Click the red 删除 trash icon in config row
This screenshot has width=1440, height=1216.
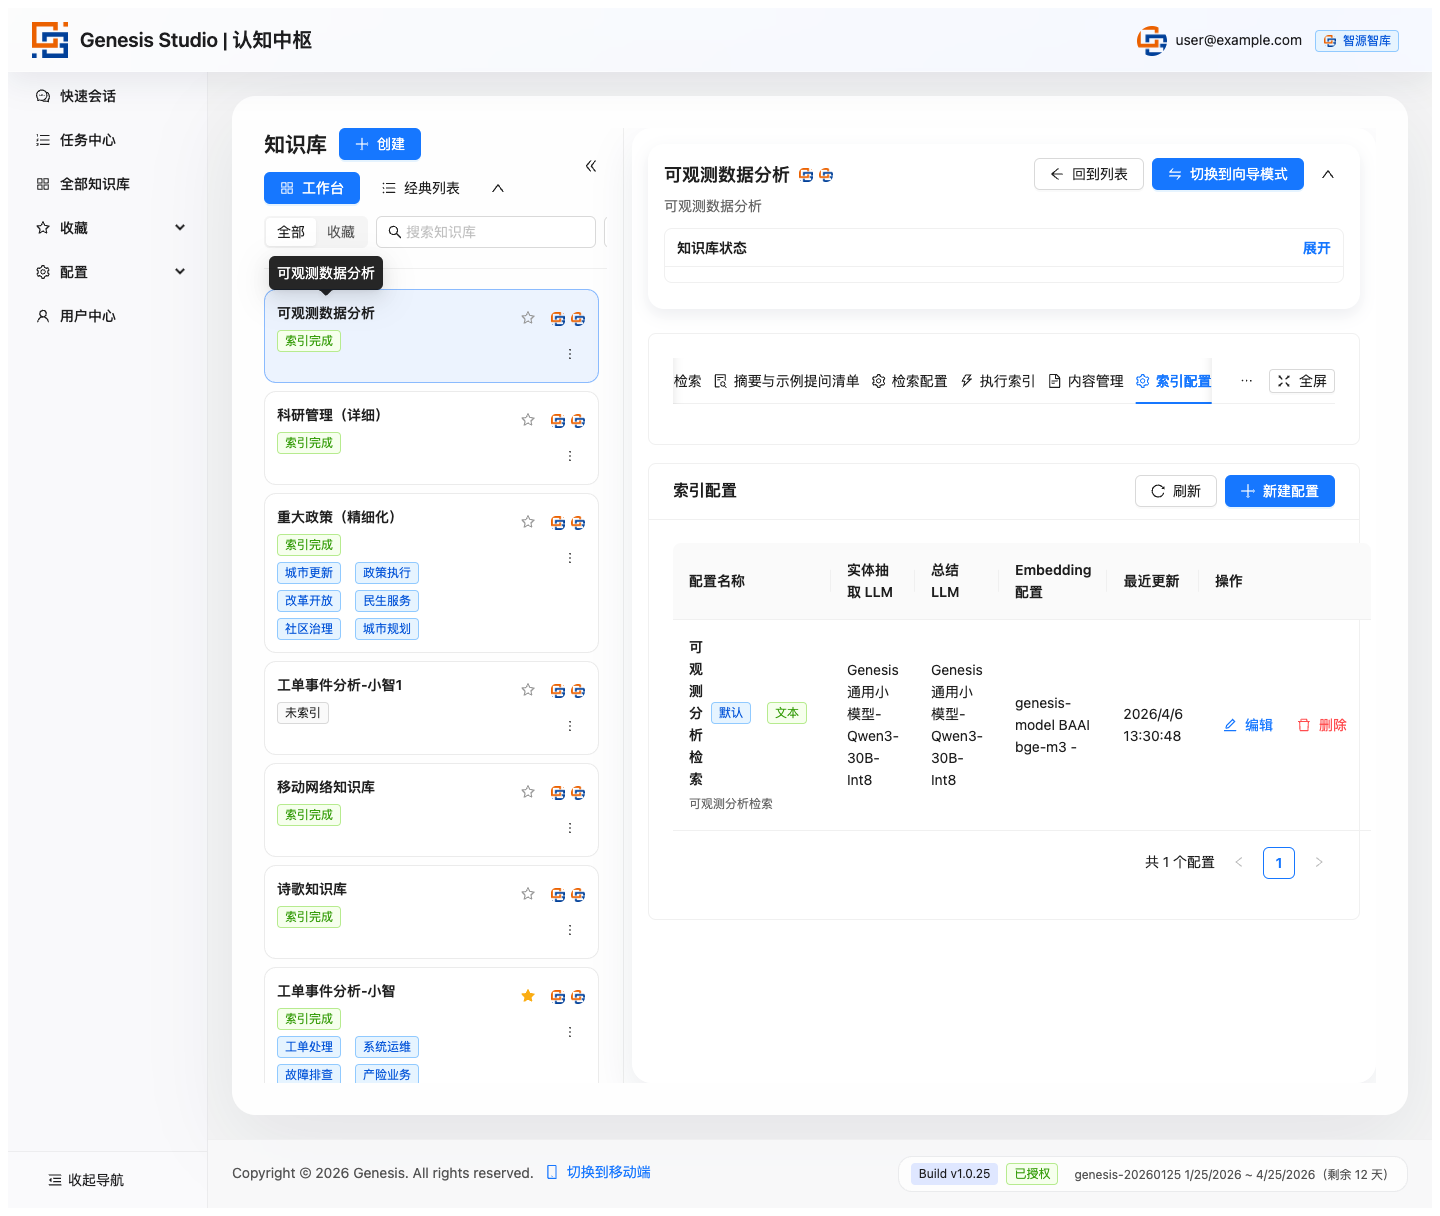click(1304, 725)
